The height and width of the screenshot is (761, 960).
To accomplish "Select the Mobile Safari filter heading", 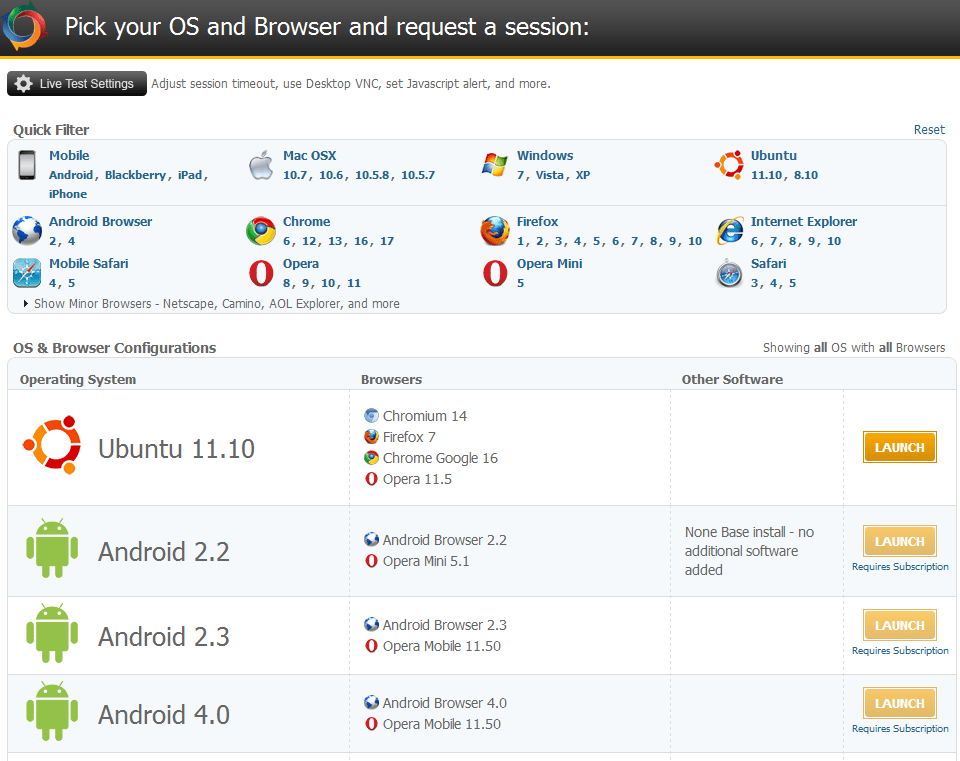I will (x=89, y=263).
